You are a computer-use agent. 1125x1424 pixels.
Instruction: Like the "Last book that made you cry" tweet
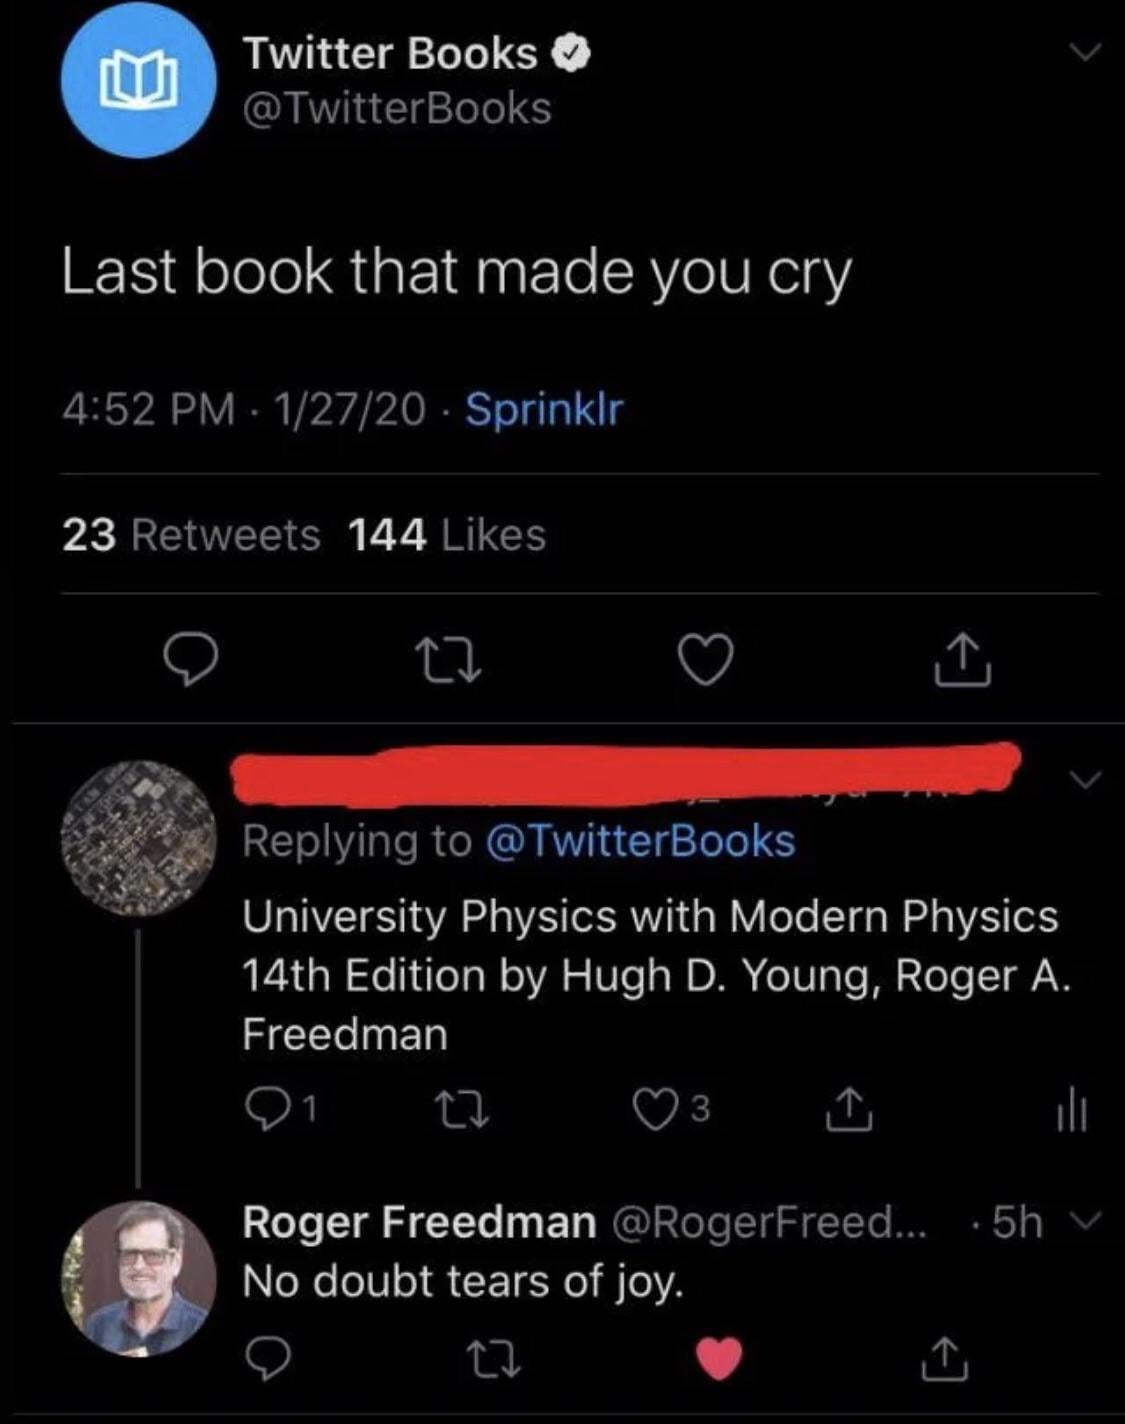click(706, 661)
